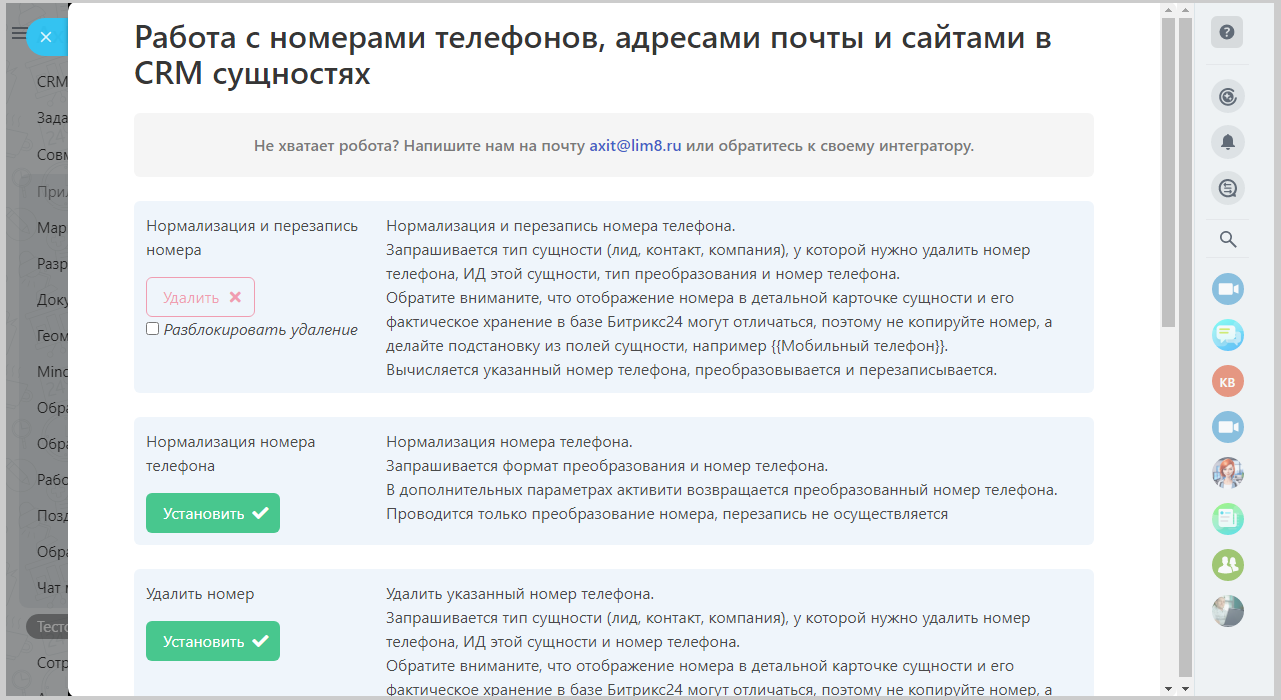
Task: Open Зада… item in left menu
Action: (x=52, y=118)
